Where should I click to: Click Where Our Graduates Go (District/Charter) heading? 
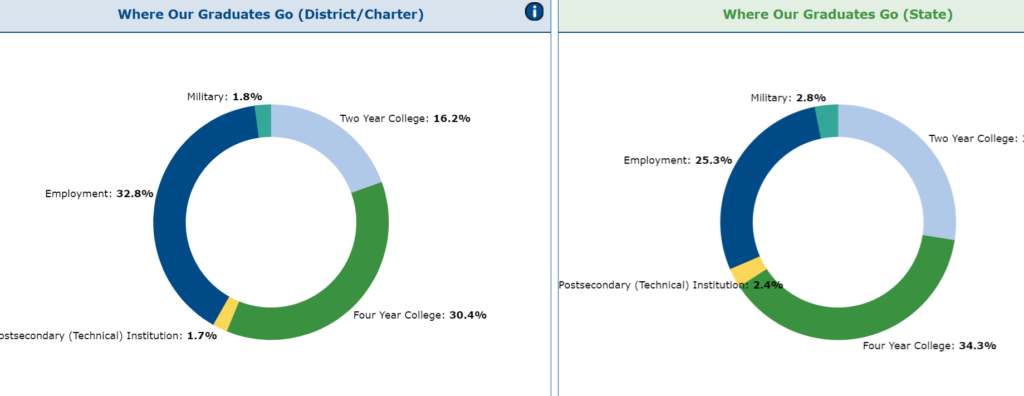(271, 14)
